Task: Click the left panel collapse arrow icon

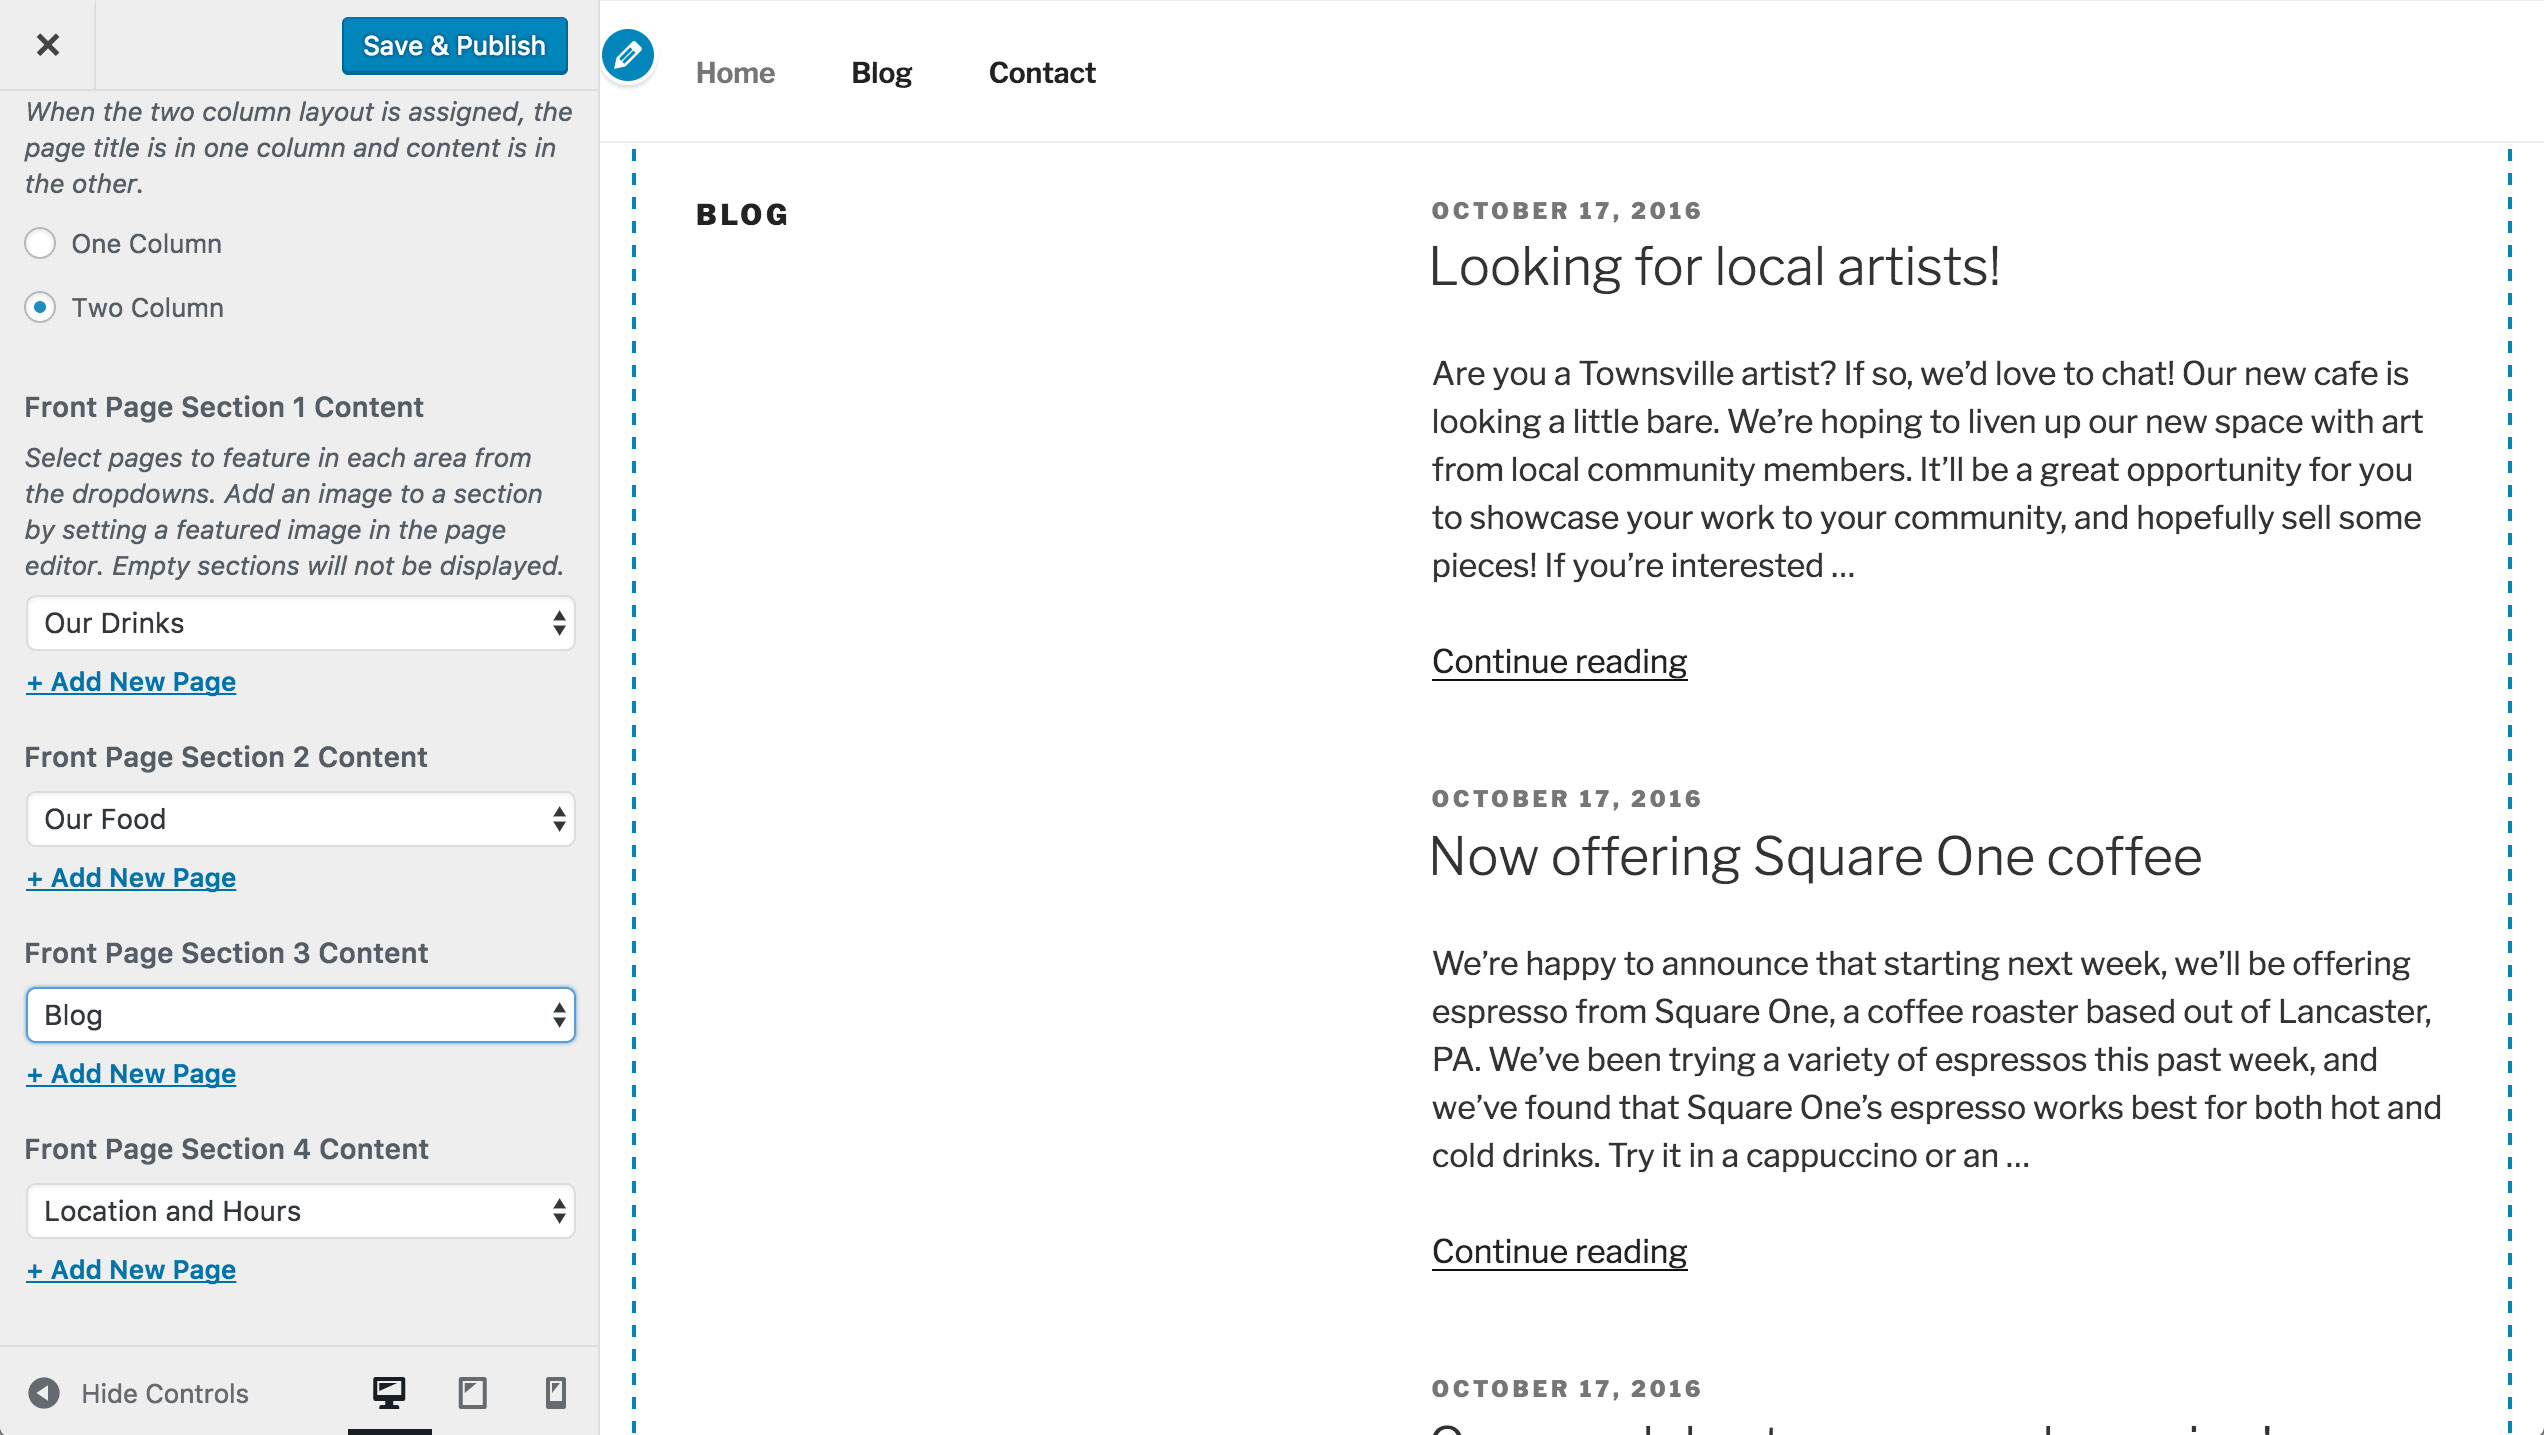Action: (x=42, y=1391)
